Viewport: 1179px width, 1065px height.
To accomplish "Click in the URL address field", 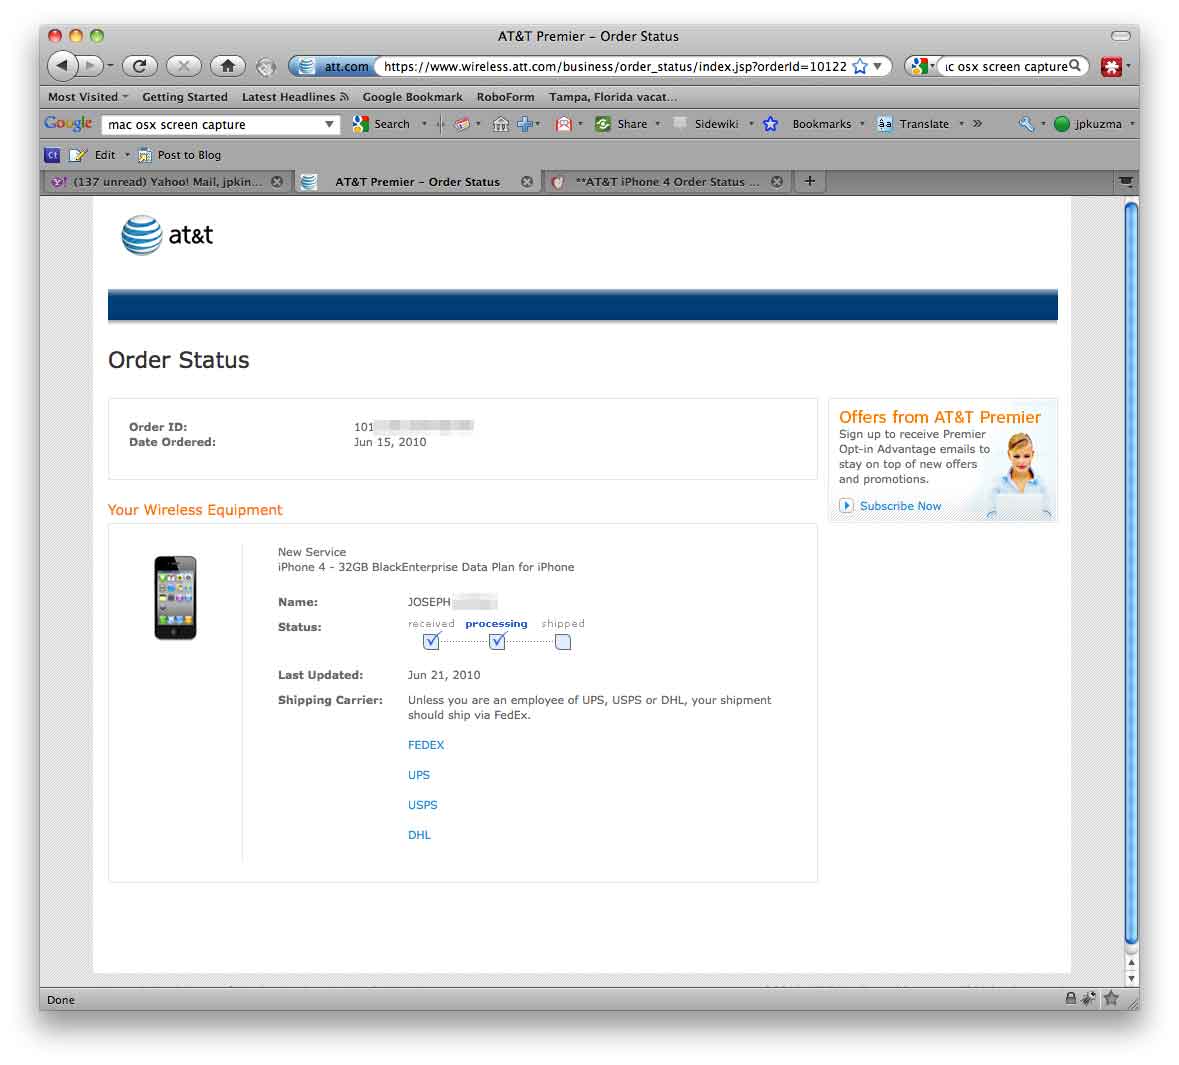I will coord(615,66).
